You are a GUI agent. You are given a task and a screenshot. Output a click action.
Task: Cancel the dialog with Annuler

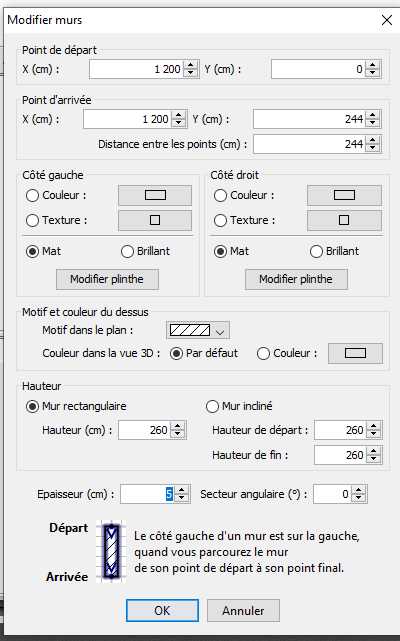(243, 611)
